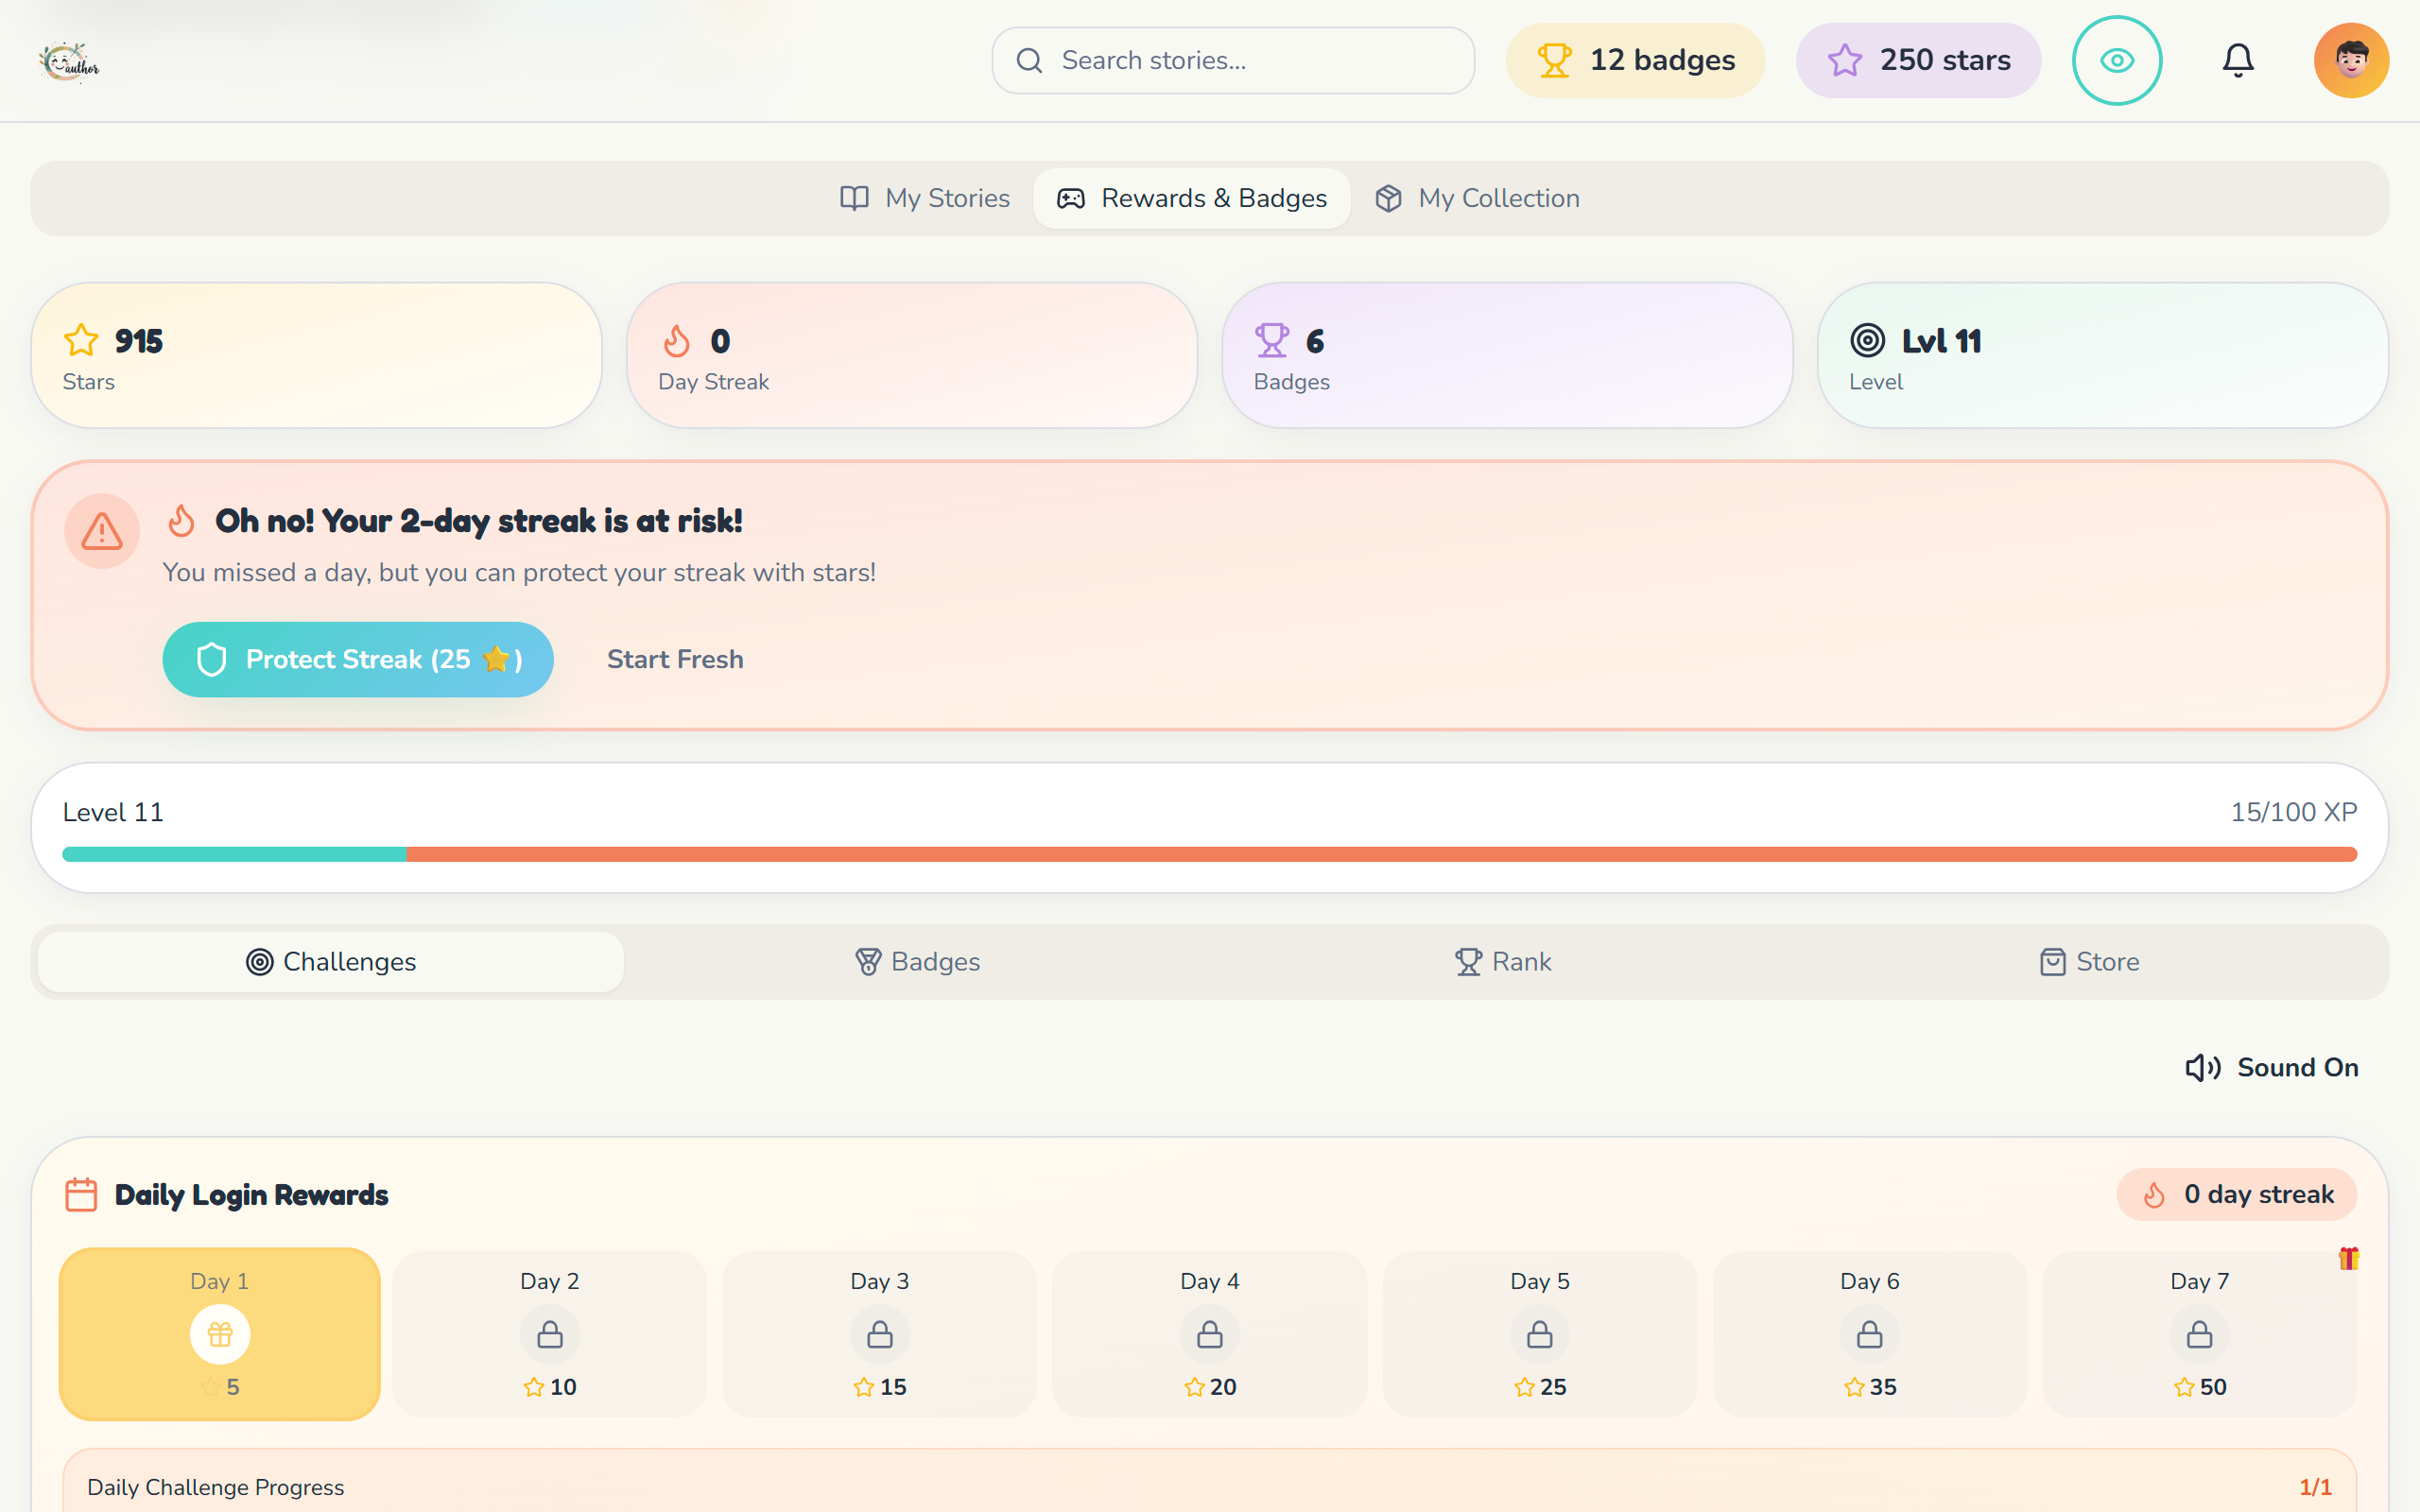Screen dimensions: 2420x1512
Task: Open the Store sub-tab
Action: click(x=2089, y=962)
